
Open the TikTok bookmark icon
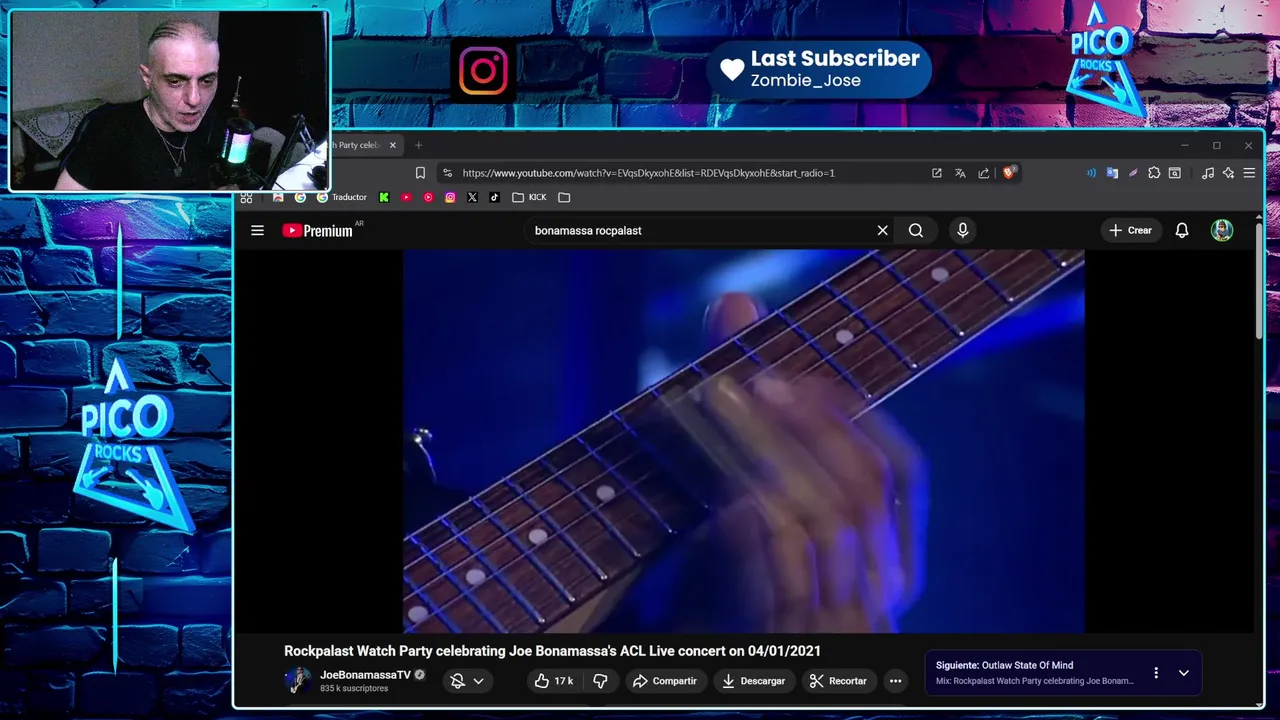pos(494,197)
